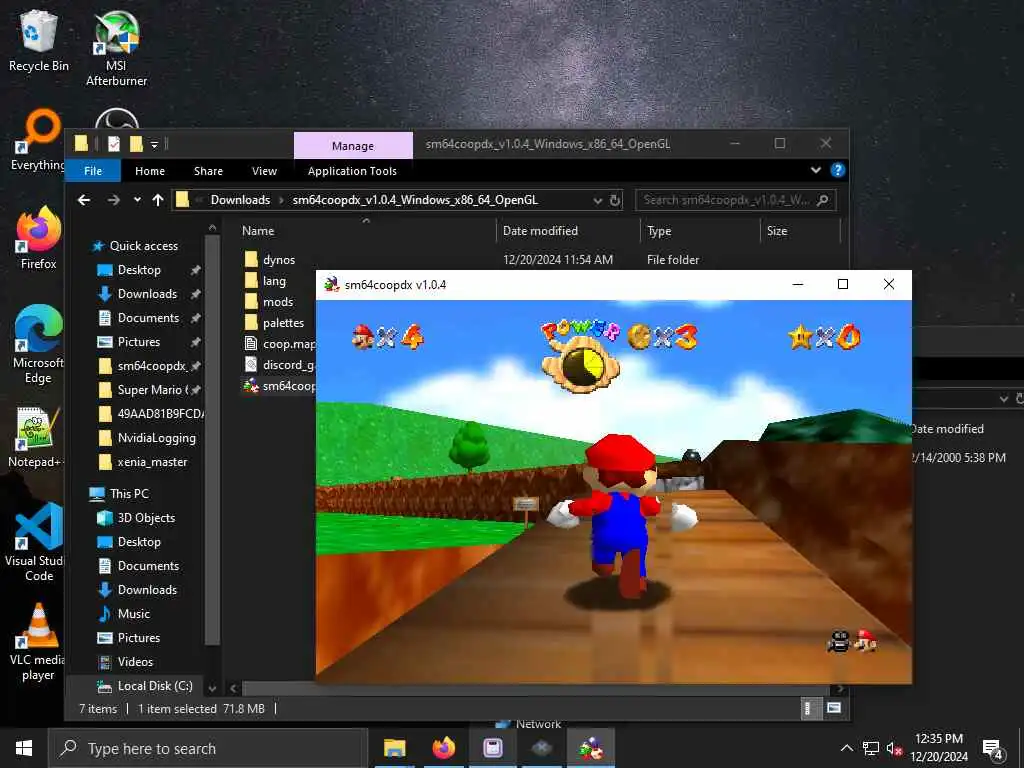This screenshot has width=1024, height=768.
Task: Open File Explorer help
Action: (837, 170)
